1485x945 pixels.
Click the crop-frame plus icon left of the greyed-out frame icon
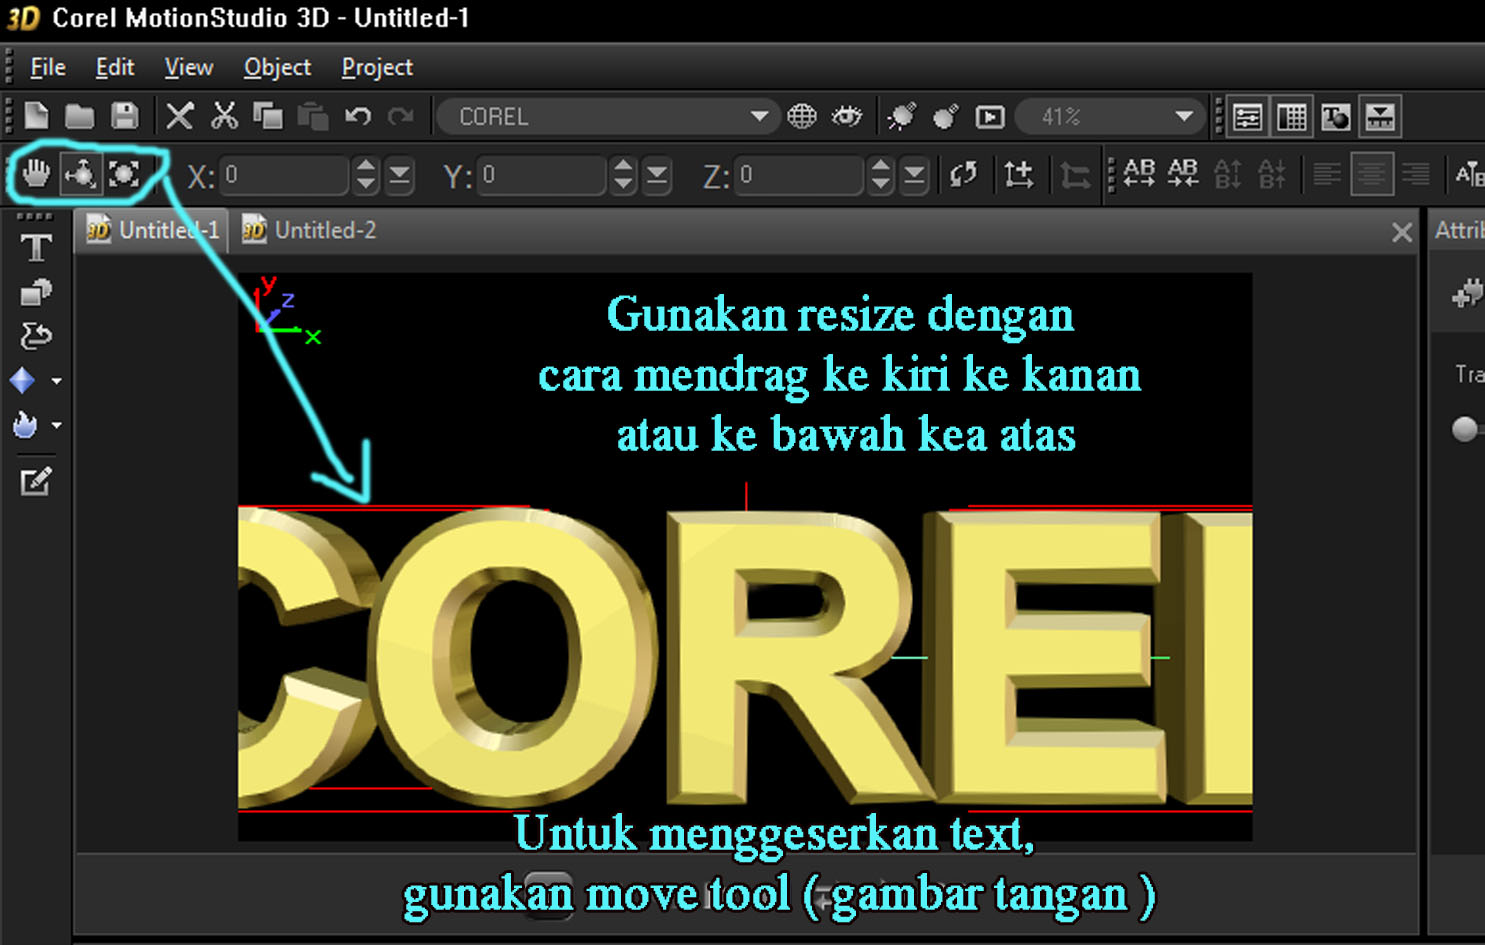pyautogui.click(x=1019, y=176)
